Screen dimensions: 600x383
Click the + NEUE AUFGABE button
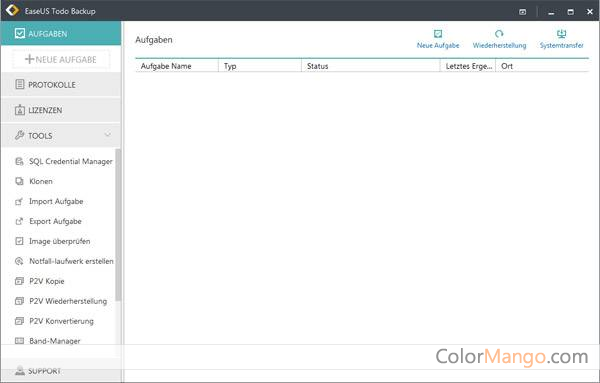pos(61,59)
